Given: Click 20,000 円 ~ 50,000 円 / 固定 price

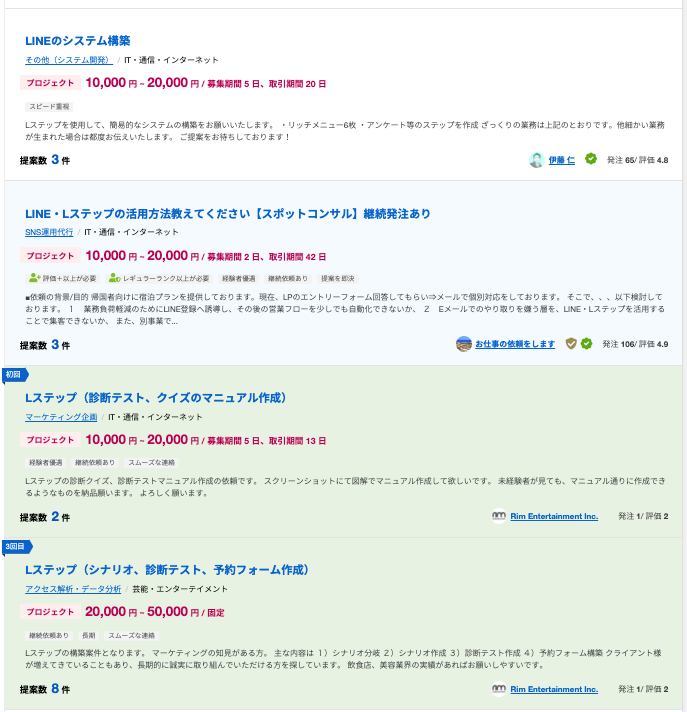Looking at the screenshot, I should pyautogui.click(x=154, y=612).
